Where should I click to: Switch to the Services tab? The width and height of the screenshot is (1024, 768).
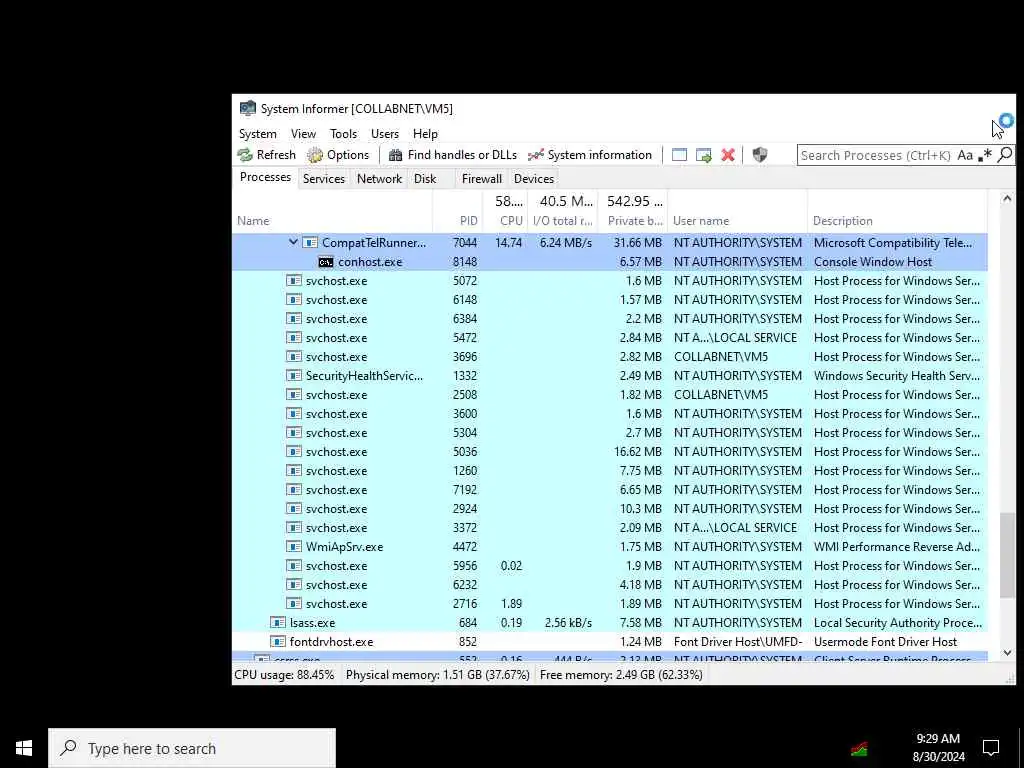coord(323,179)
